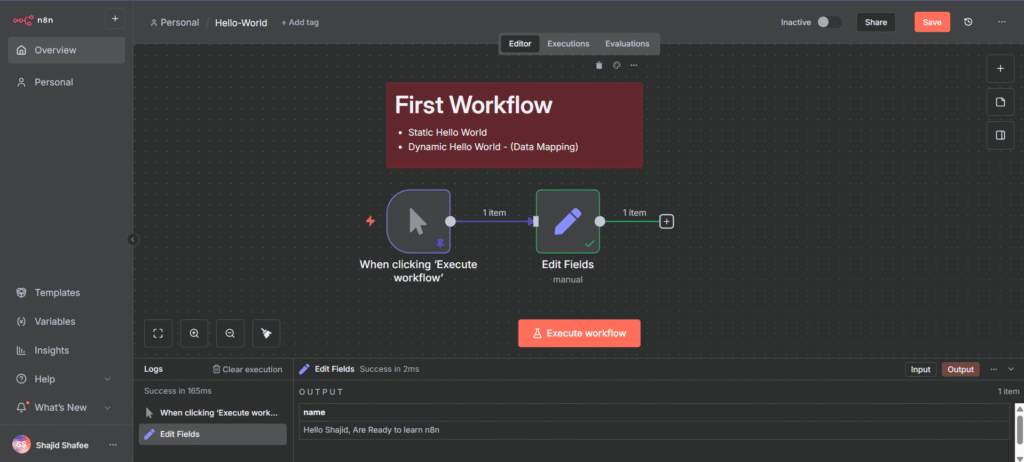Zoom out of the workflow canvas
This screenshot has height=462, width=1024.
point(230,333)
